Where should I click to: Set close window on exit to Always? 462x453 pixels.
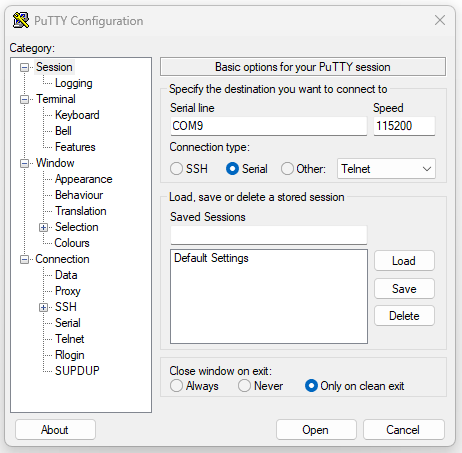pyautogui.click(x=176, y=386)
